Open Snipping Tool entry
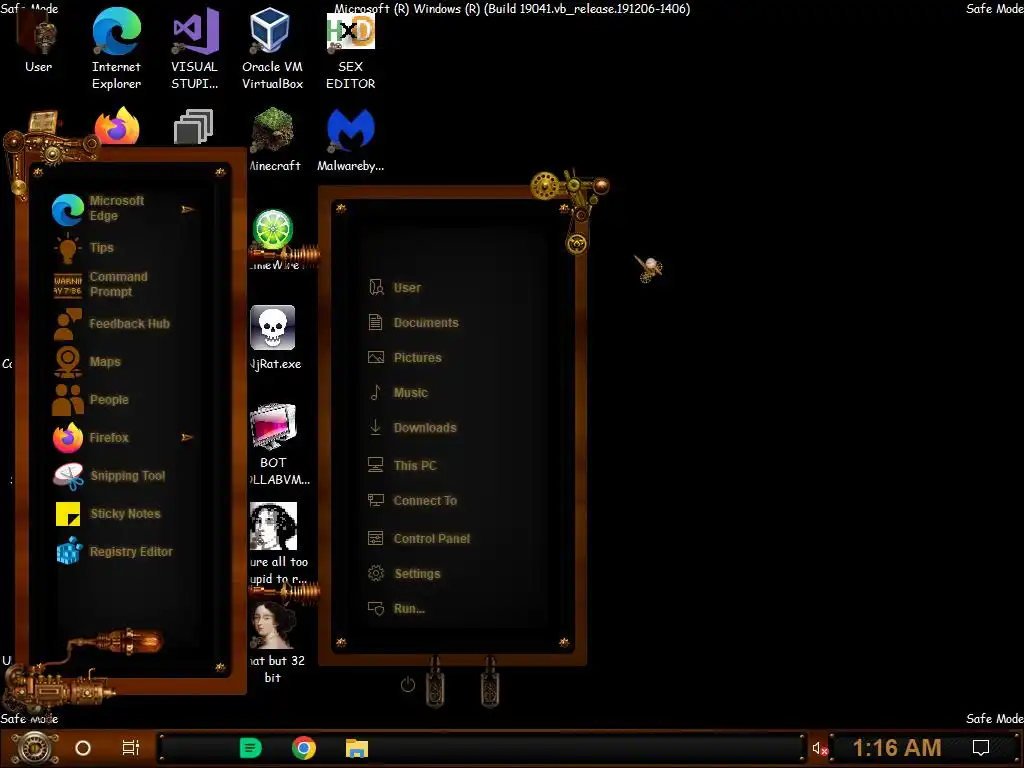The image size is (1024, 768). [x=110, y=476]
